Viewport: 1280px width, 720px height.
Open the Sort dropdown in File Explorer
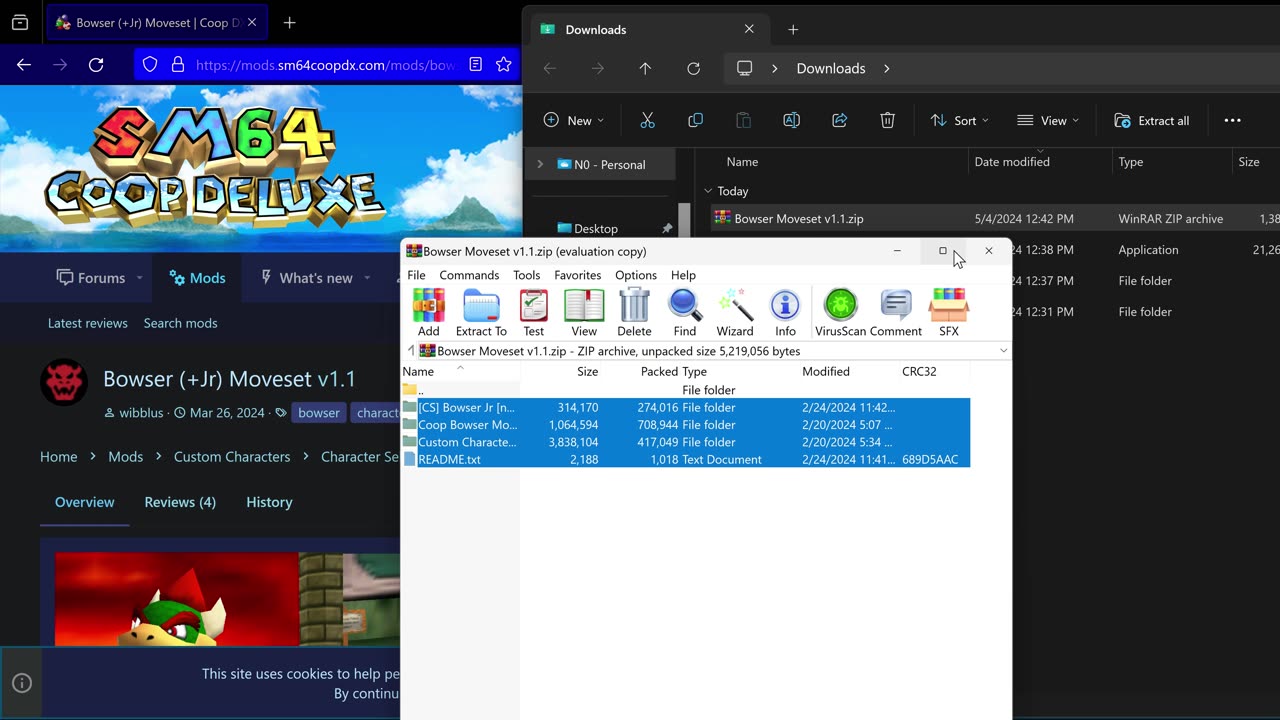click(x=959, y=120)
